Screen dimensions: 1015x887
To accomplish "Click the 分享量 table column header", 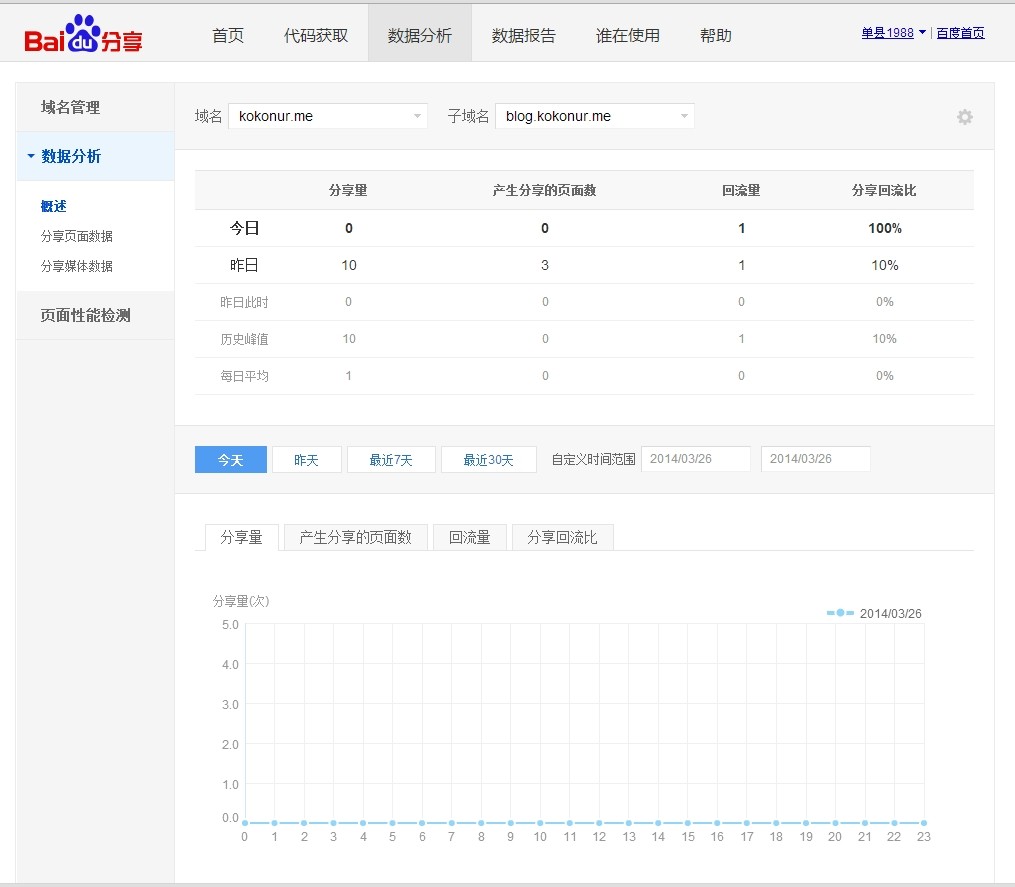I will [348, 190].
